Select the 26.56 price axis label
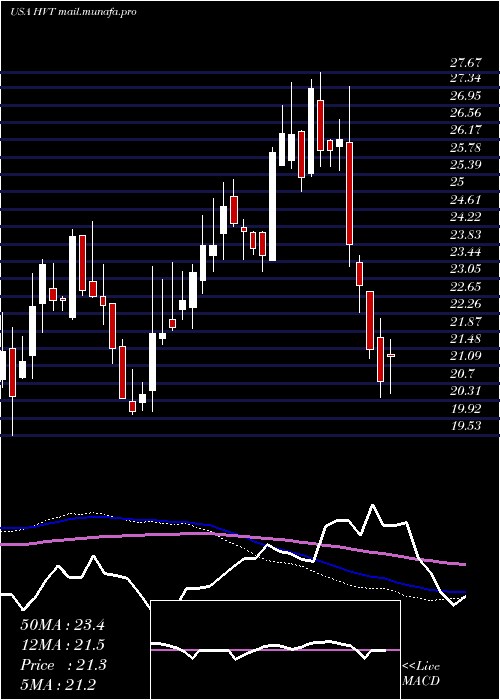The height and width of the screenshot is (700, 500). 465,113
